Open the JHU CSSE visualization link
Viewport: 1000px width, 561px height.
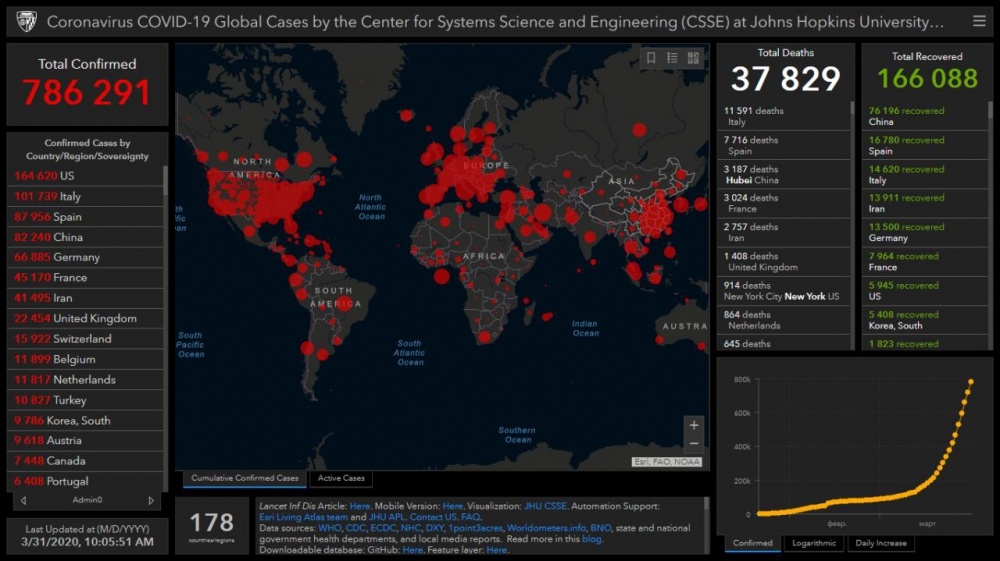click(545, 506)
